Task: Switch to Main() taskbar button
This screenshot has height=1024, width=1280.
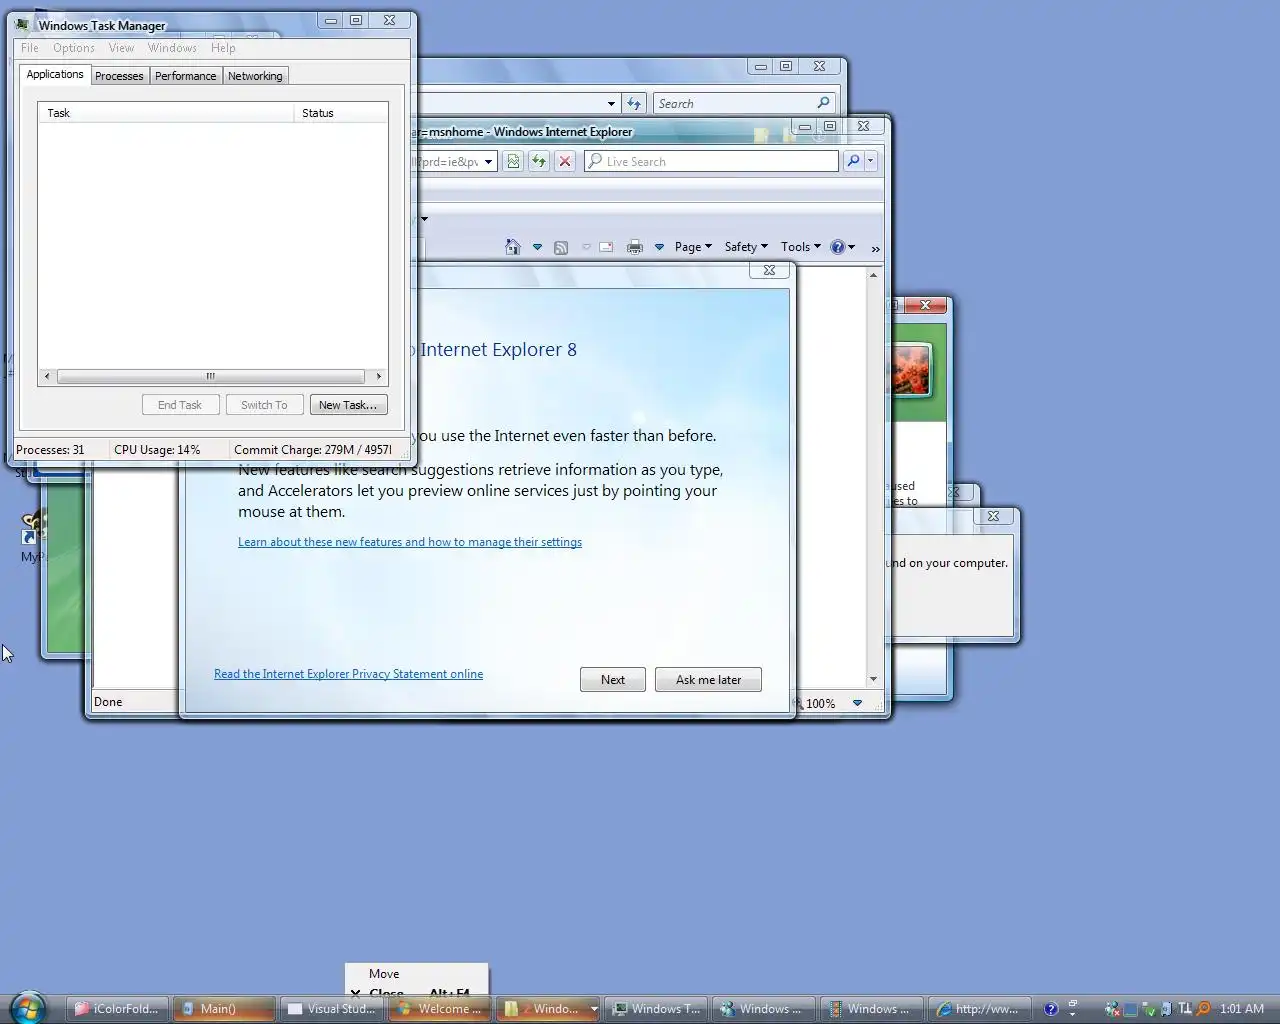Action: pos(225,1009)
